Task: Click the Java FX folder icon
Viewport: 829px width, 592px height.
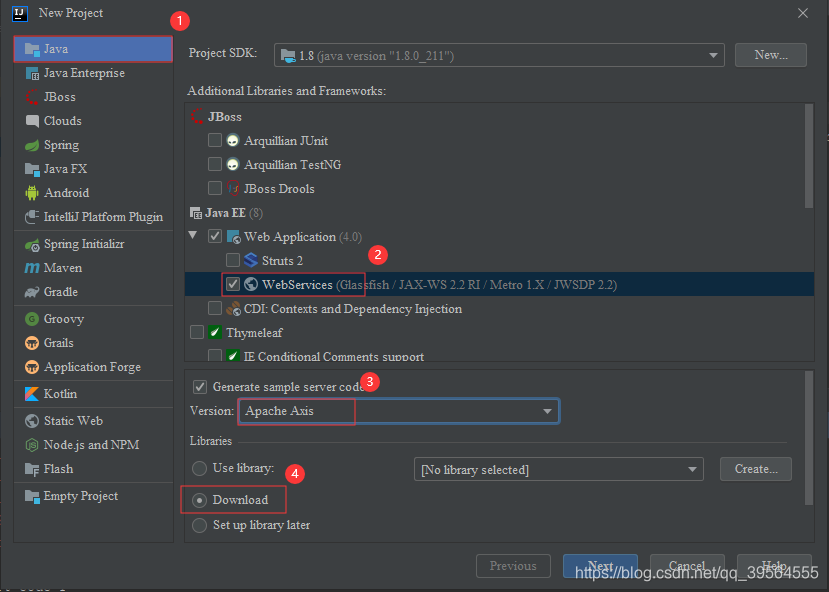Action: [32, 169]
